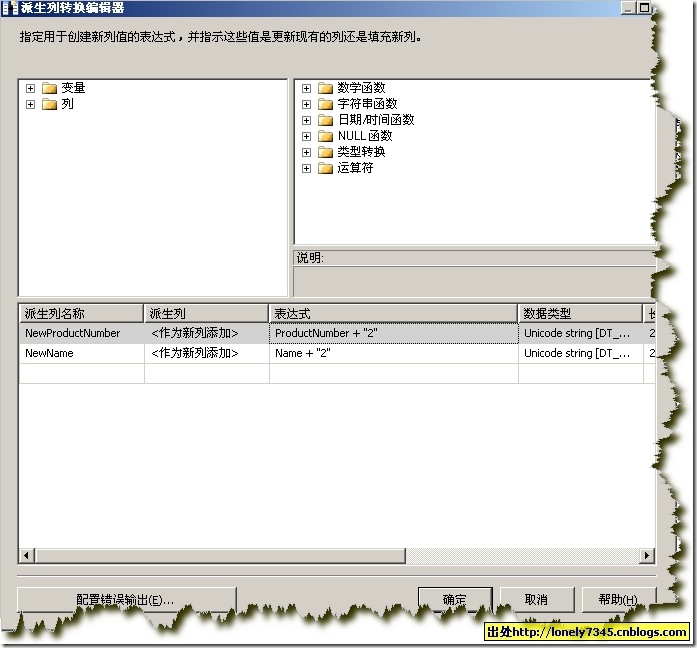
Task: Click the empty new-row name cell
Action: 81,373
